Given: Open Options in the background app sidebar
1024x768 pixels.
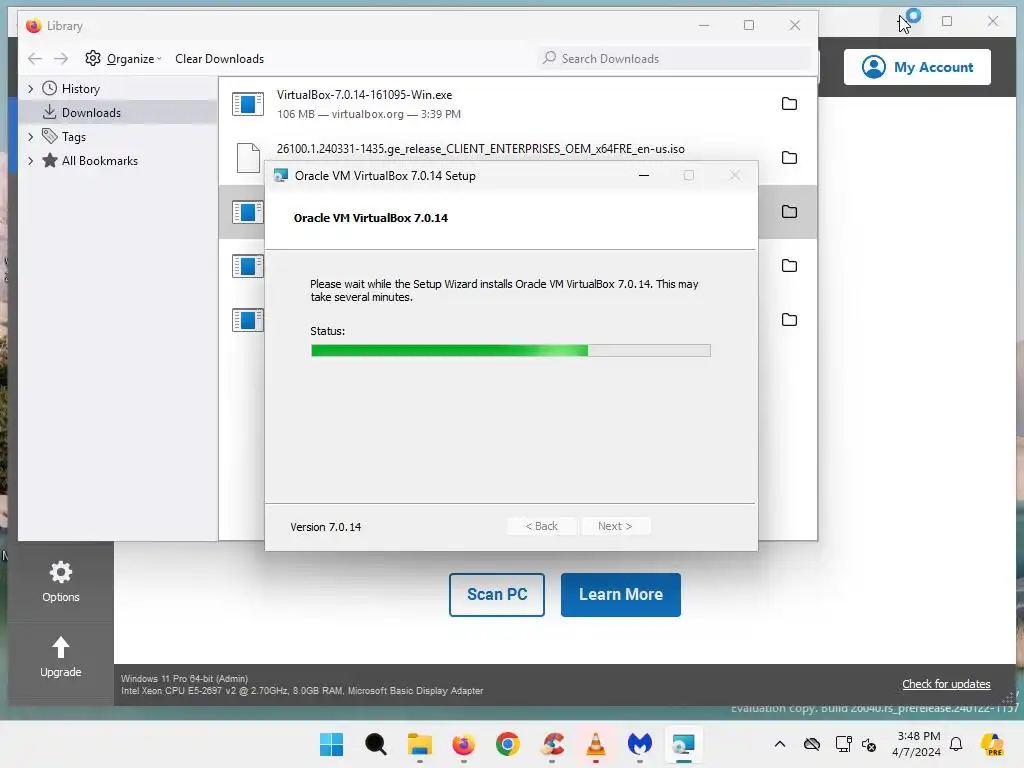Looking at the screenshot, I should pos(61,582).
